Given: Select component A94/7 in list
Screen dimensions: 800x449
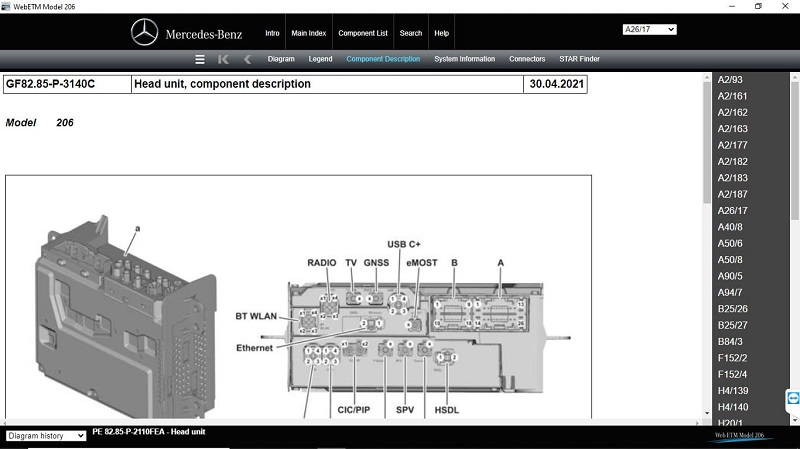Looking at the screenshot, I should pyautogui.click(x=730, y=292).
